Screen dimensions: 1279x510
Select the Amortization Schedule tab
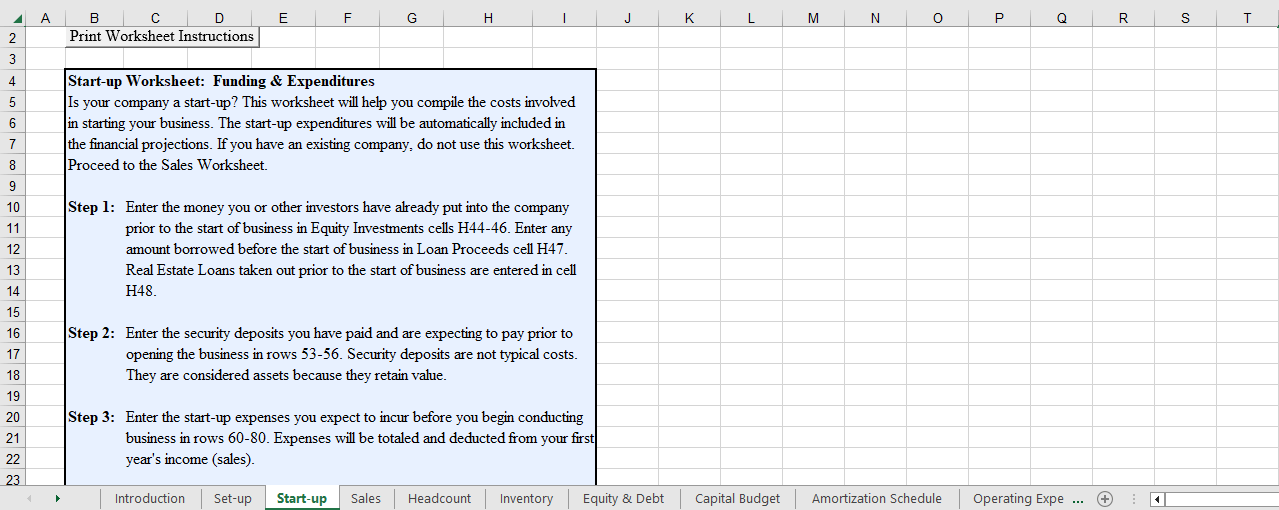(x=876, y=499)
